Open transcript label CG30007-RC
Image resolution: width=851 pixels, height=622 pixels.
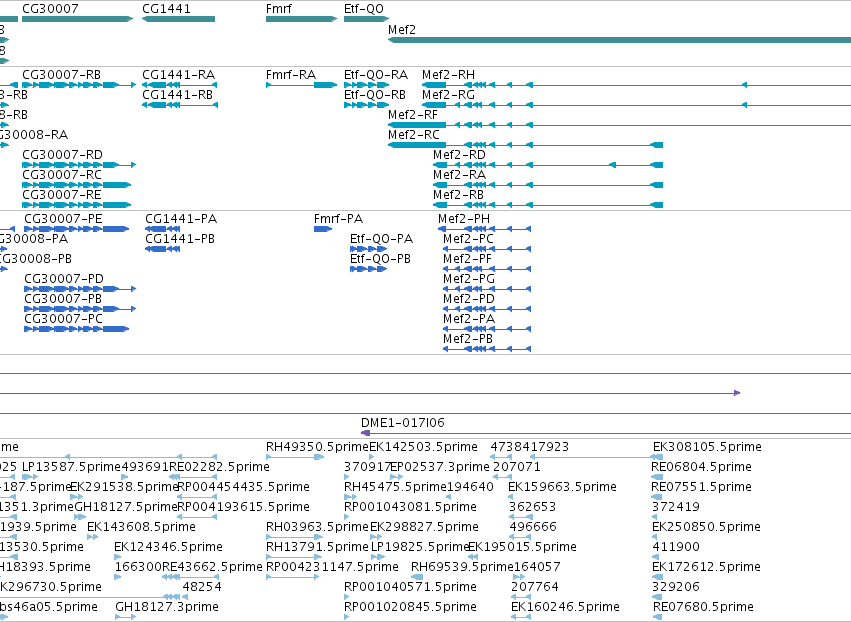[62, 175]
